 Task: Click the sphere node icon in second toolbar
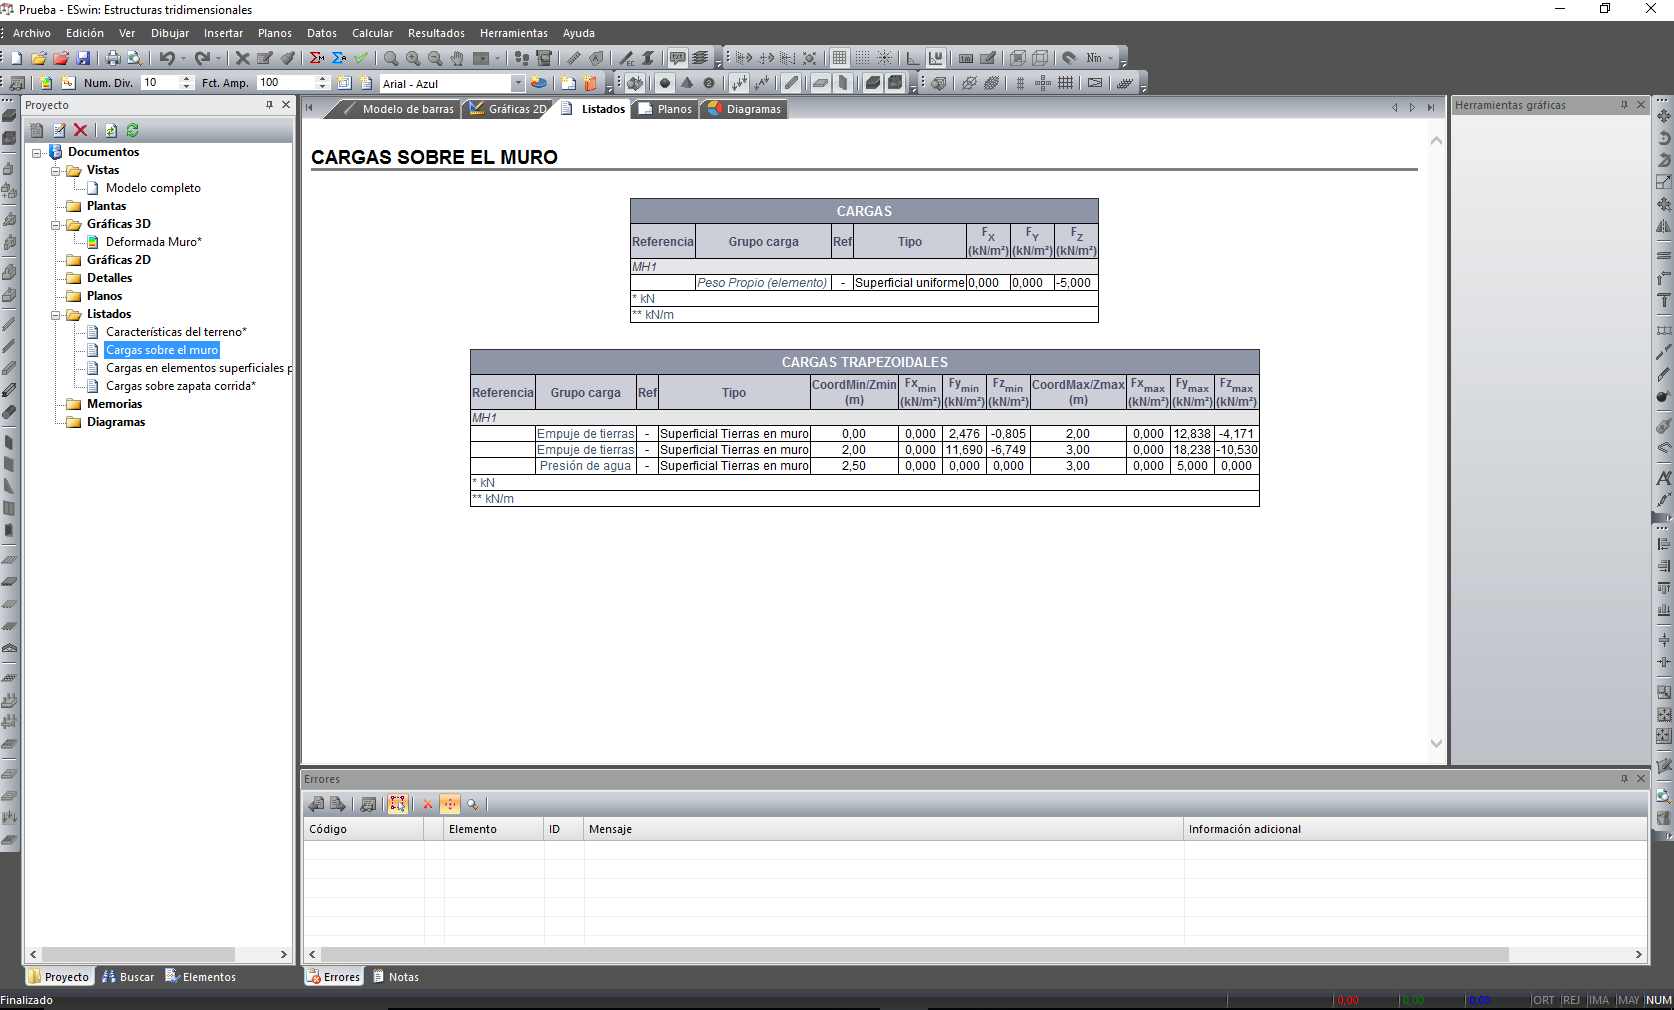click(665, 83)
